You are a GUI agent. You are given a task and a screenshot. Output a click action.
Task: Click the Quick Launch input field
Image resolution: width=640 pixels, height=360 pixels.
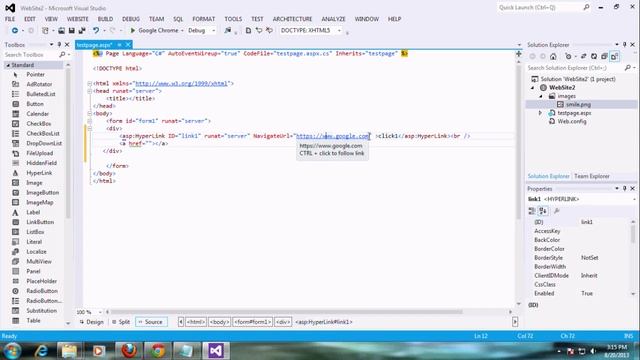540,7
